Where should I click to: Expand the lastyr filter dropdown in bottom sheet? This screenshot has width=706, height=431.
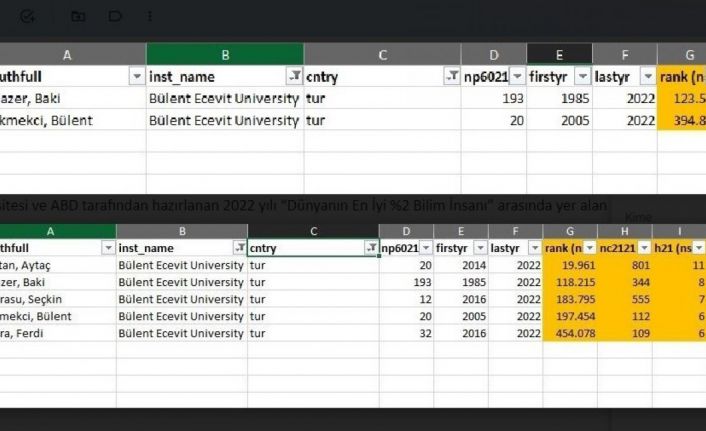(x=535, y=247)
